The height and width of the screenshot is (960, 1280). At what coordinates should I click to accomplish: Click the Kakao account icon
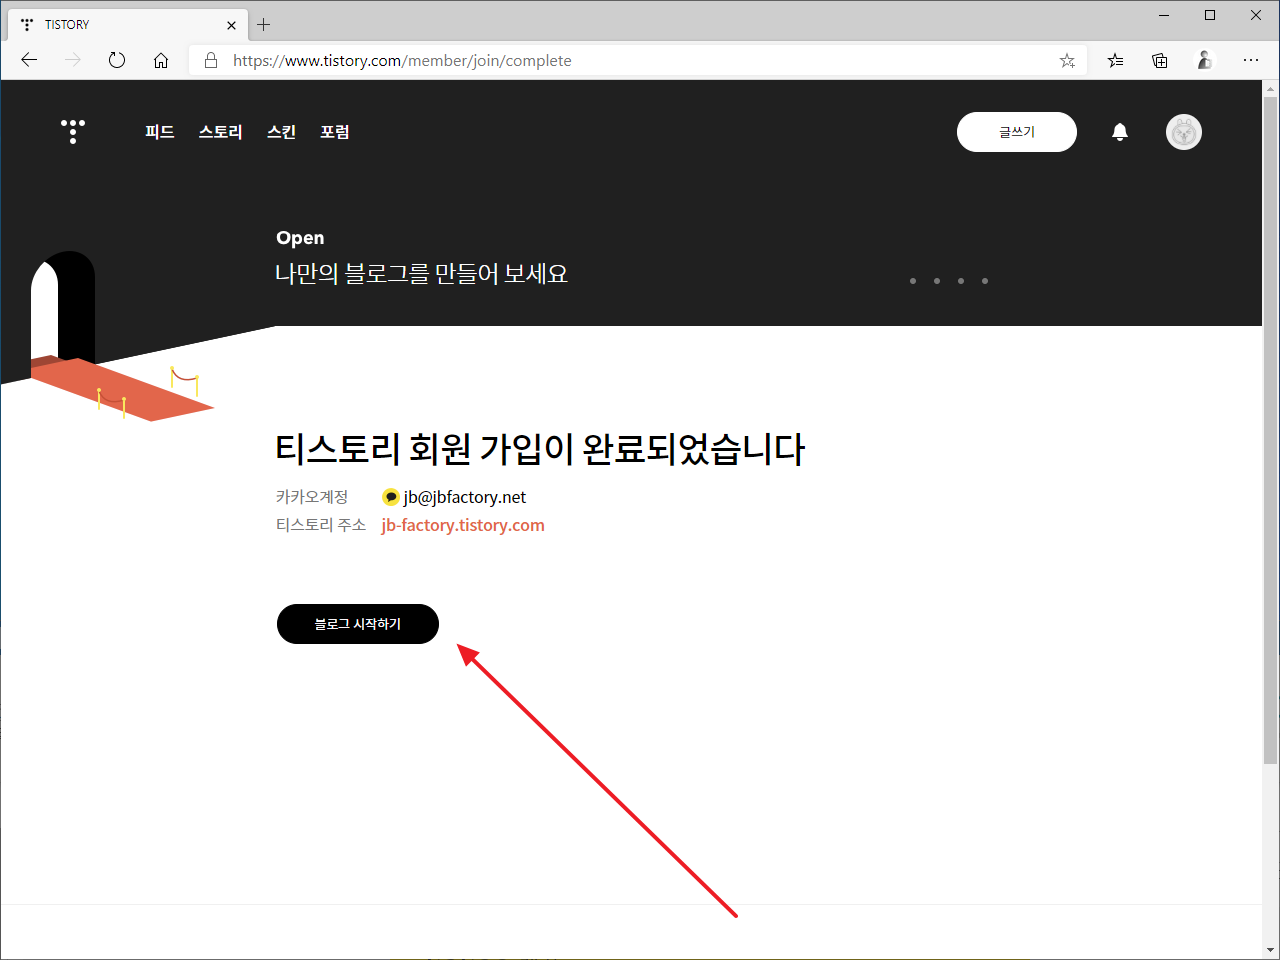tap(391, 497)
